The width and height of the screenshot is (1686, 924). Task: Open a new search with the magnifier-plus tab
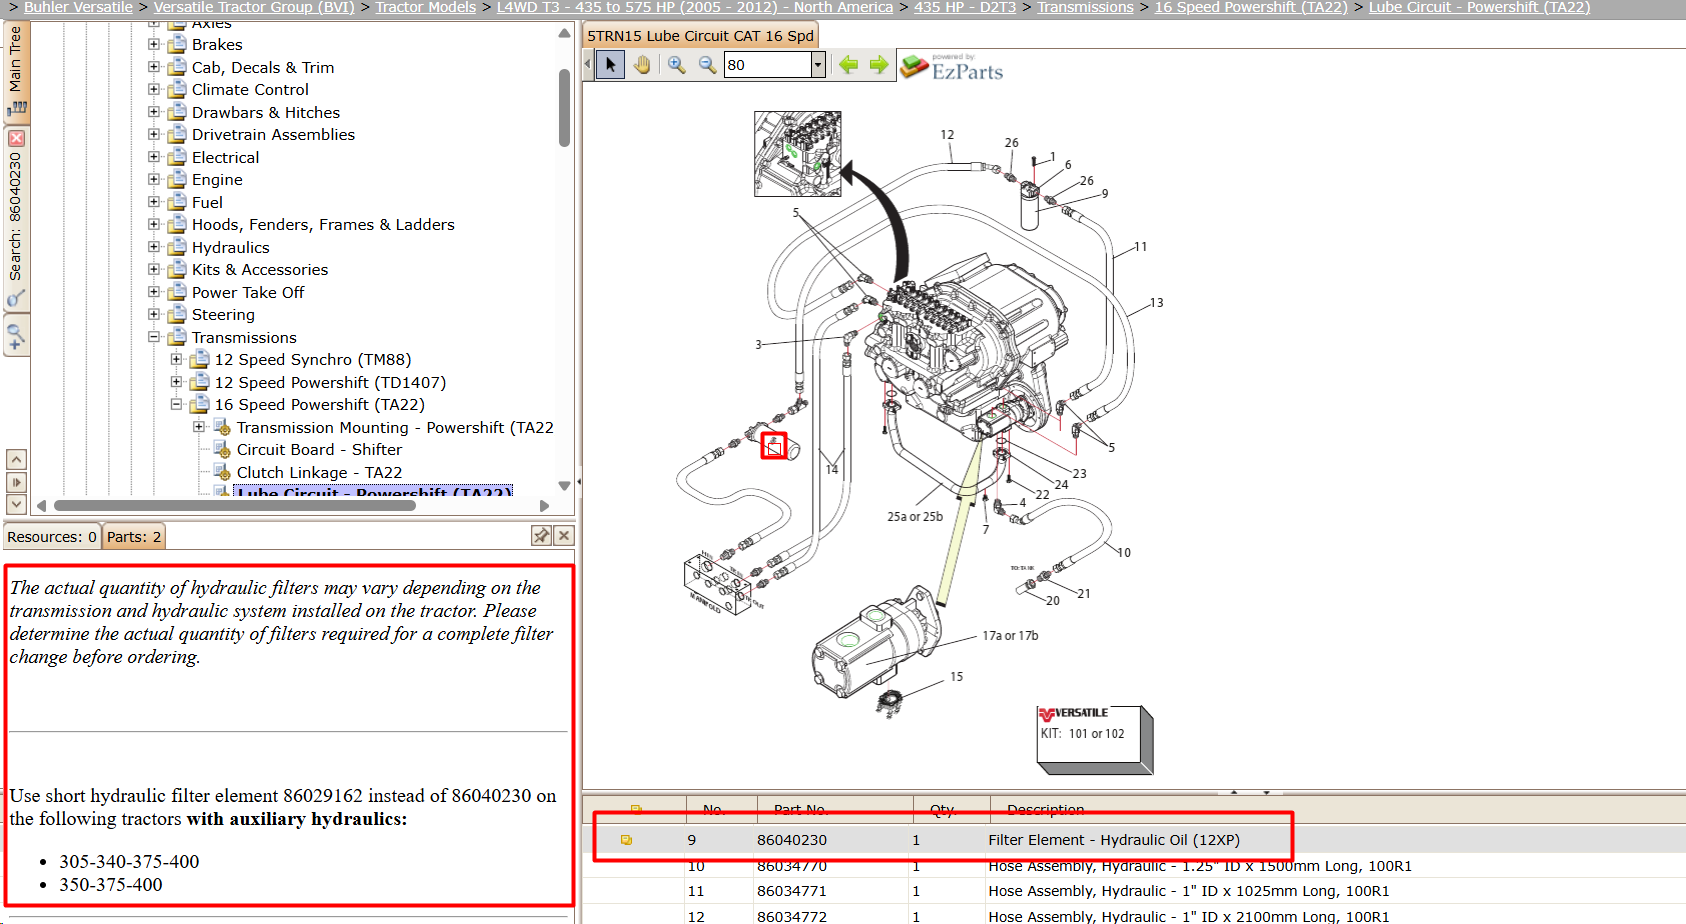(x=16, y=336)
